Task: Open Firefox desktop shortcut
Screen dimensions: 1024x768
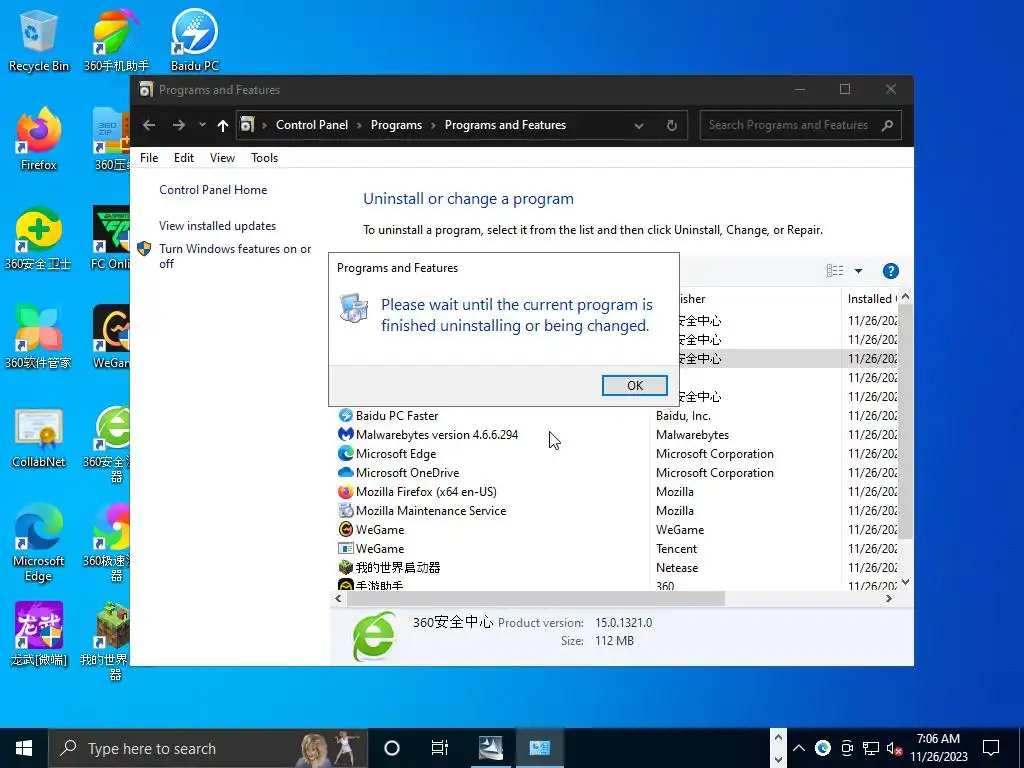Action: [39, 140]
